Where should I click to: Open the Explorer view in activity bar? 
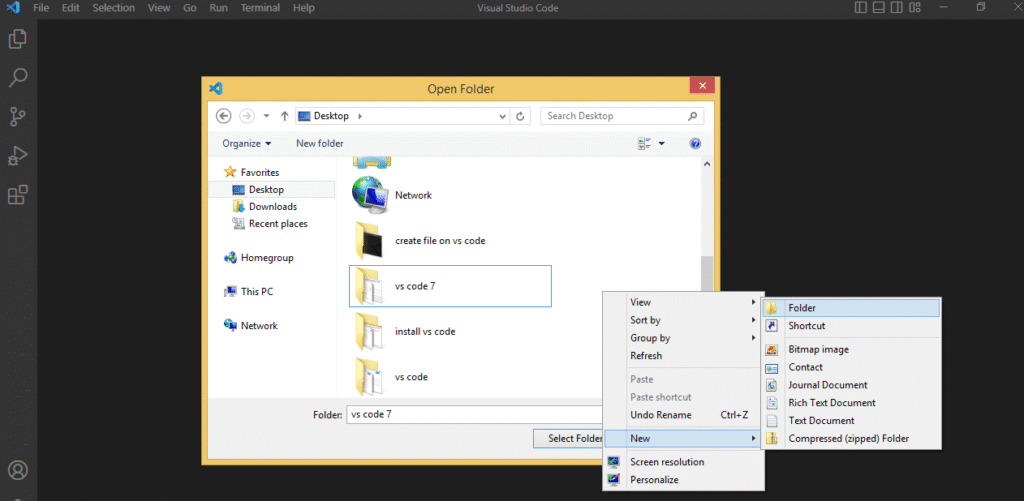pos(18,39)
